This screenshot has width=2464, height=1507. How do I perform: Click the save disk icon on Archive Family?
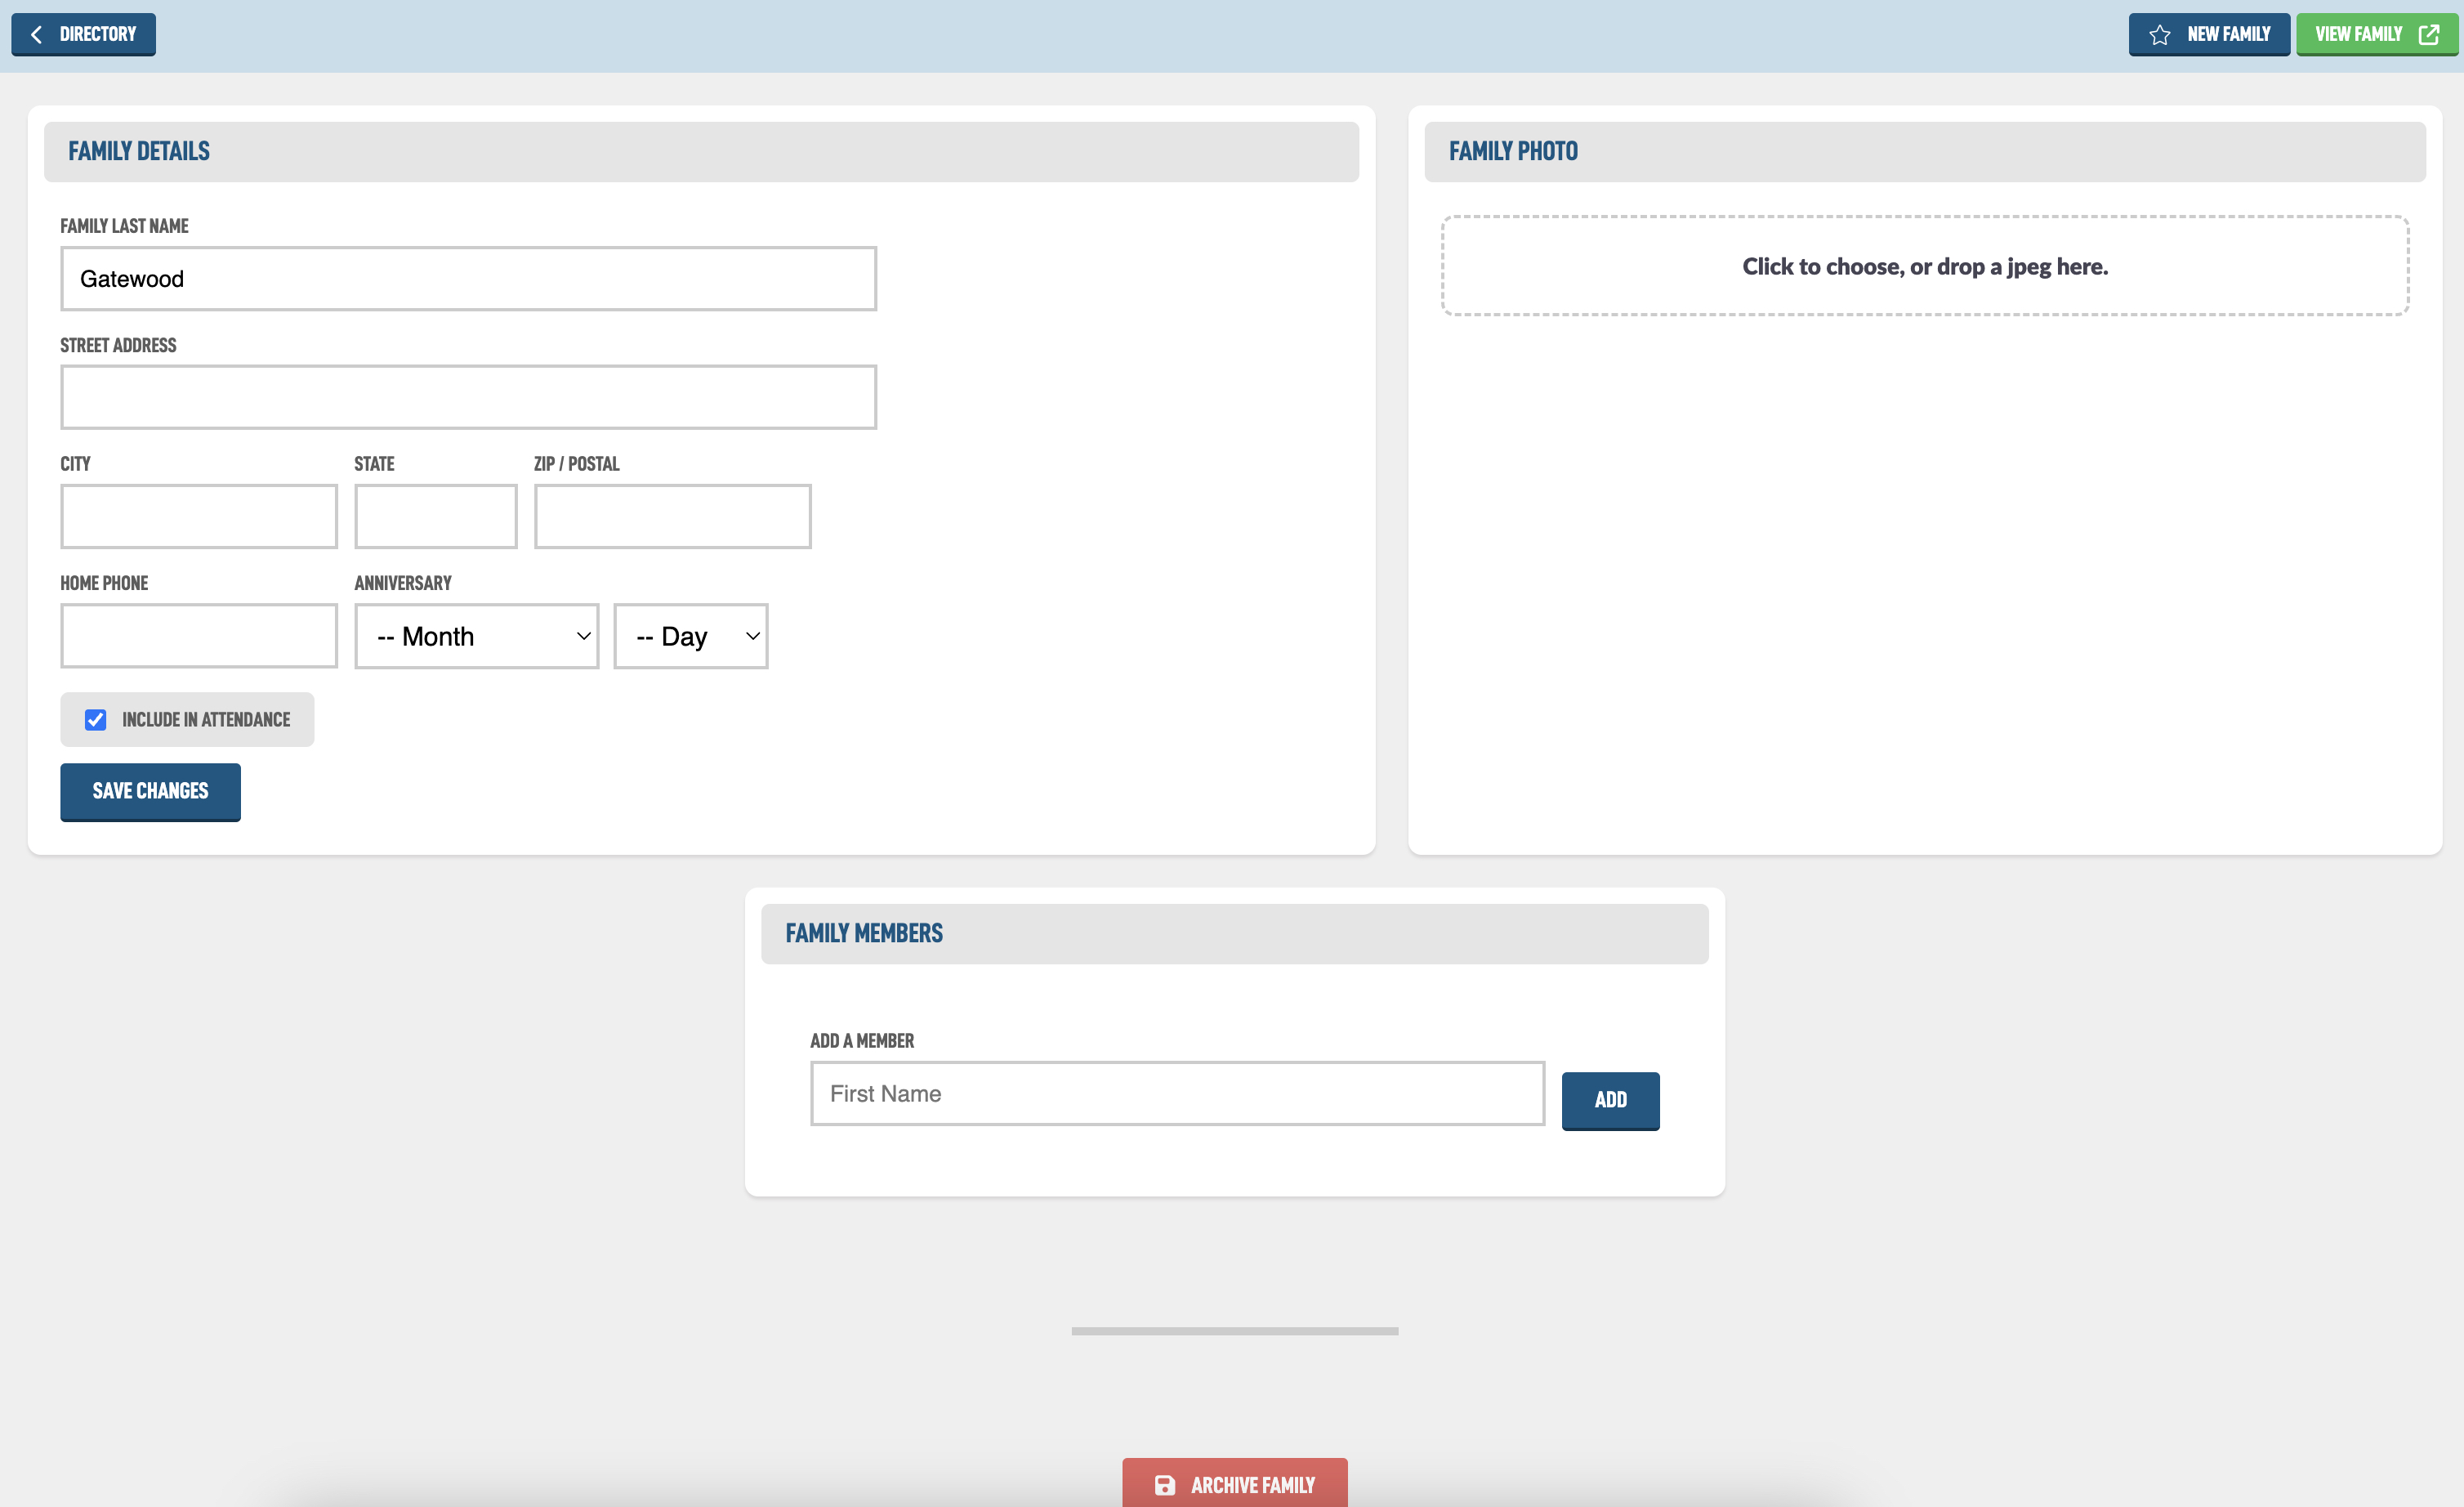point(1164,1485)
